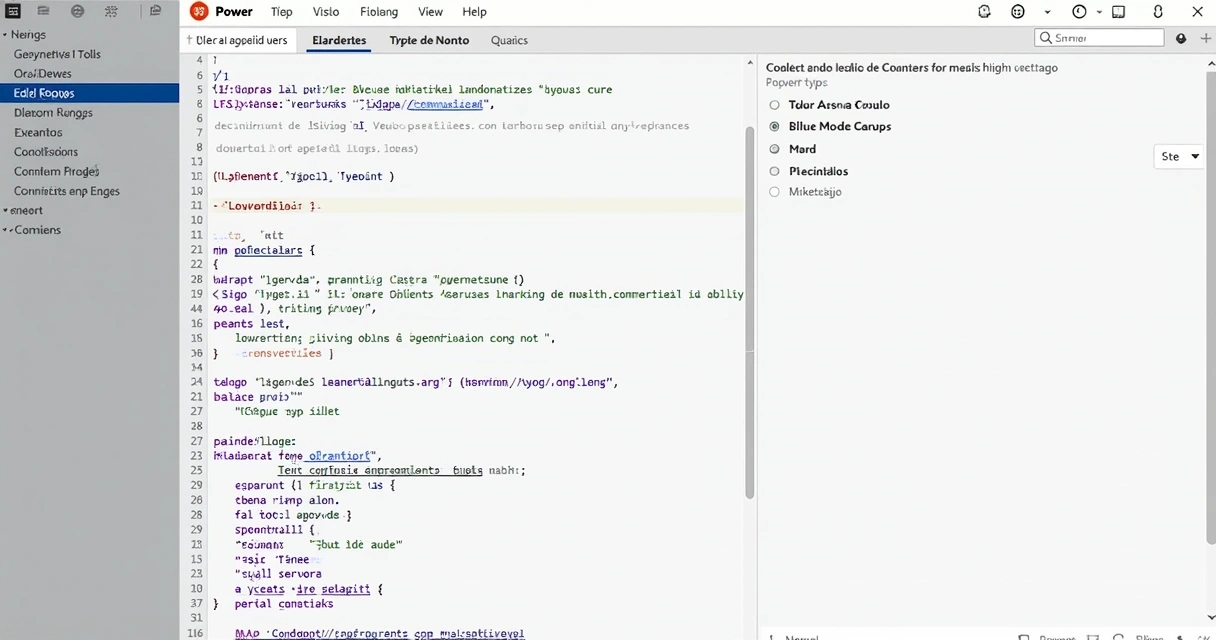This screenshot has height=640, width=1216.
Task: Open the Tiep menu
Action: coord(282,12)
